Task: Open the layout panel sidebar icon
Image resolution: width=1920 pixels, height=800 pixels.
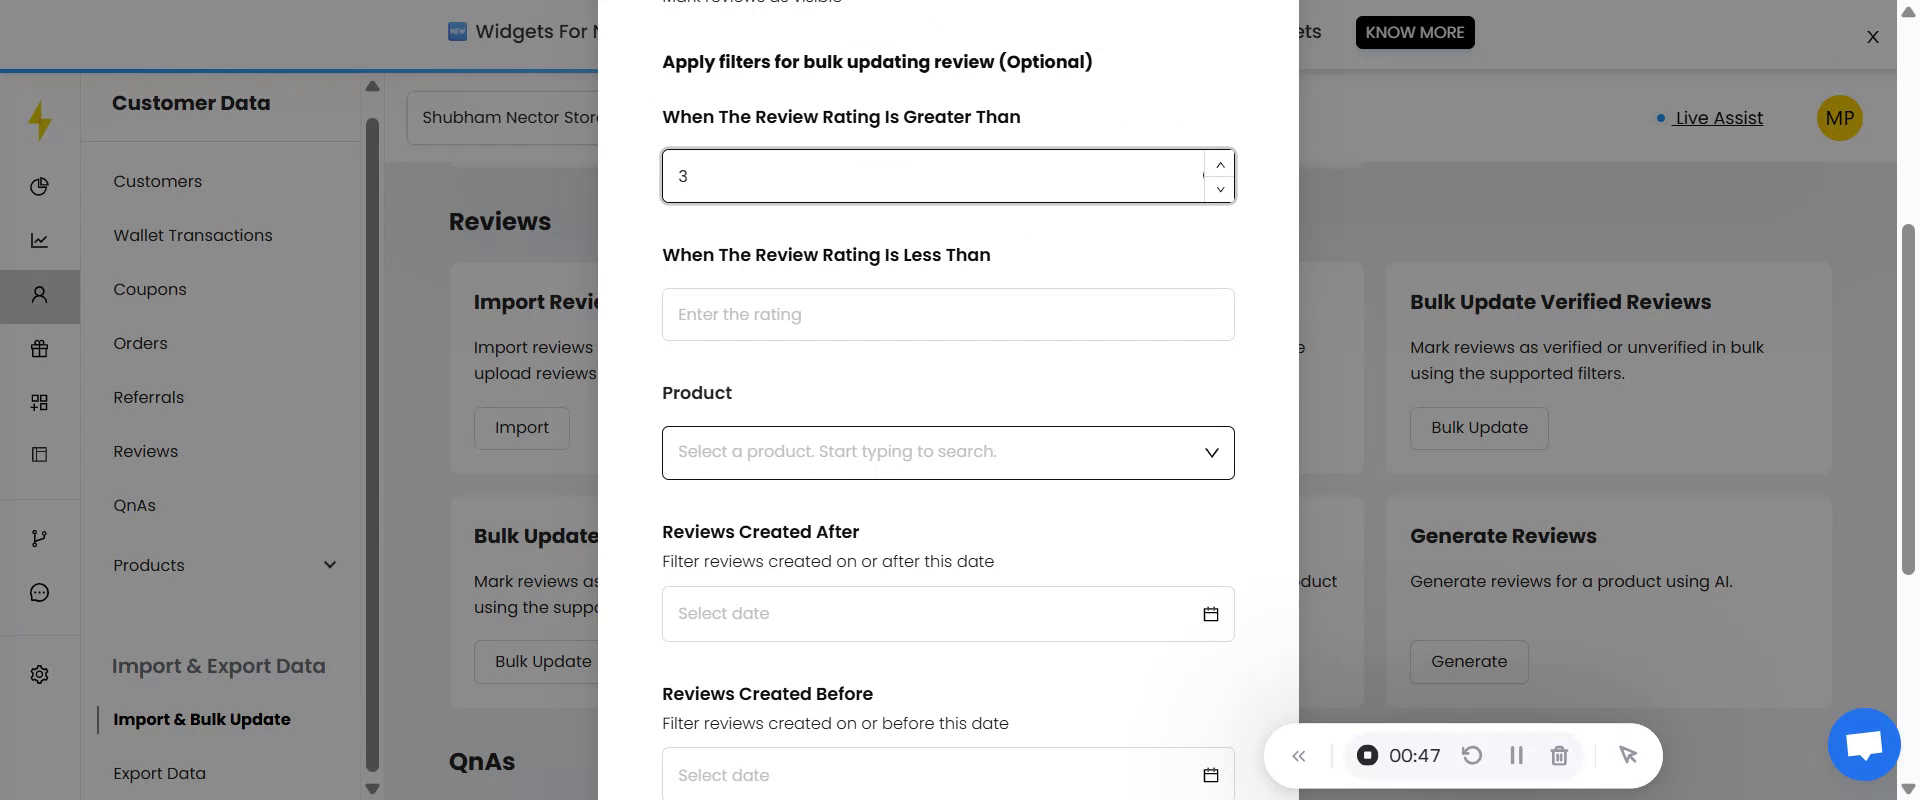Action: tap(39, 454)
